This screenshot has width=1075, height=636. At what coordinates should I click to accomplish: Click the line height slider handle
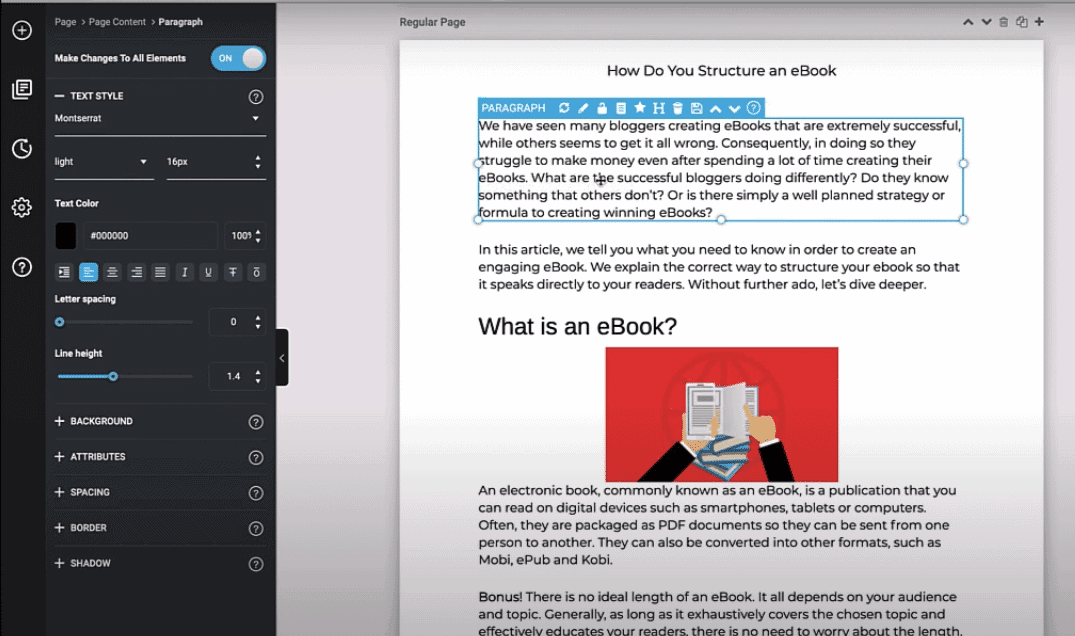[x=113, y=376]
